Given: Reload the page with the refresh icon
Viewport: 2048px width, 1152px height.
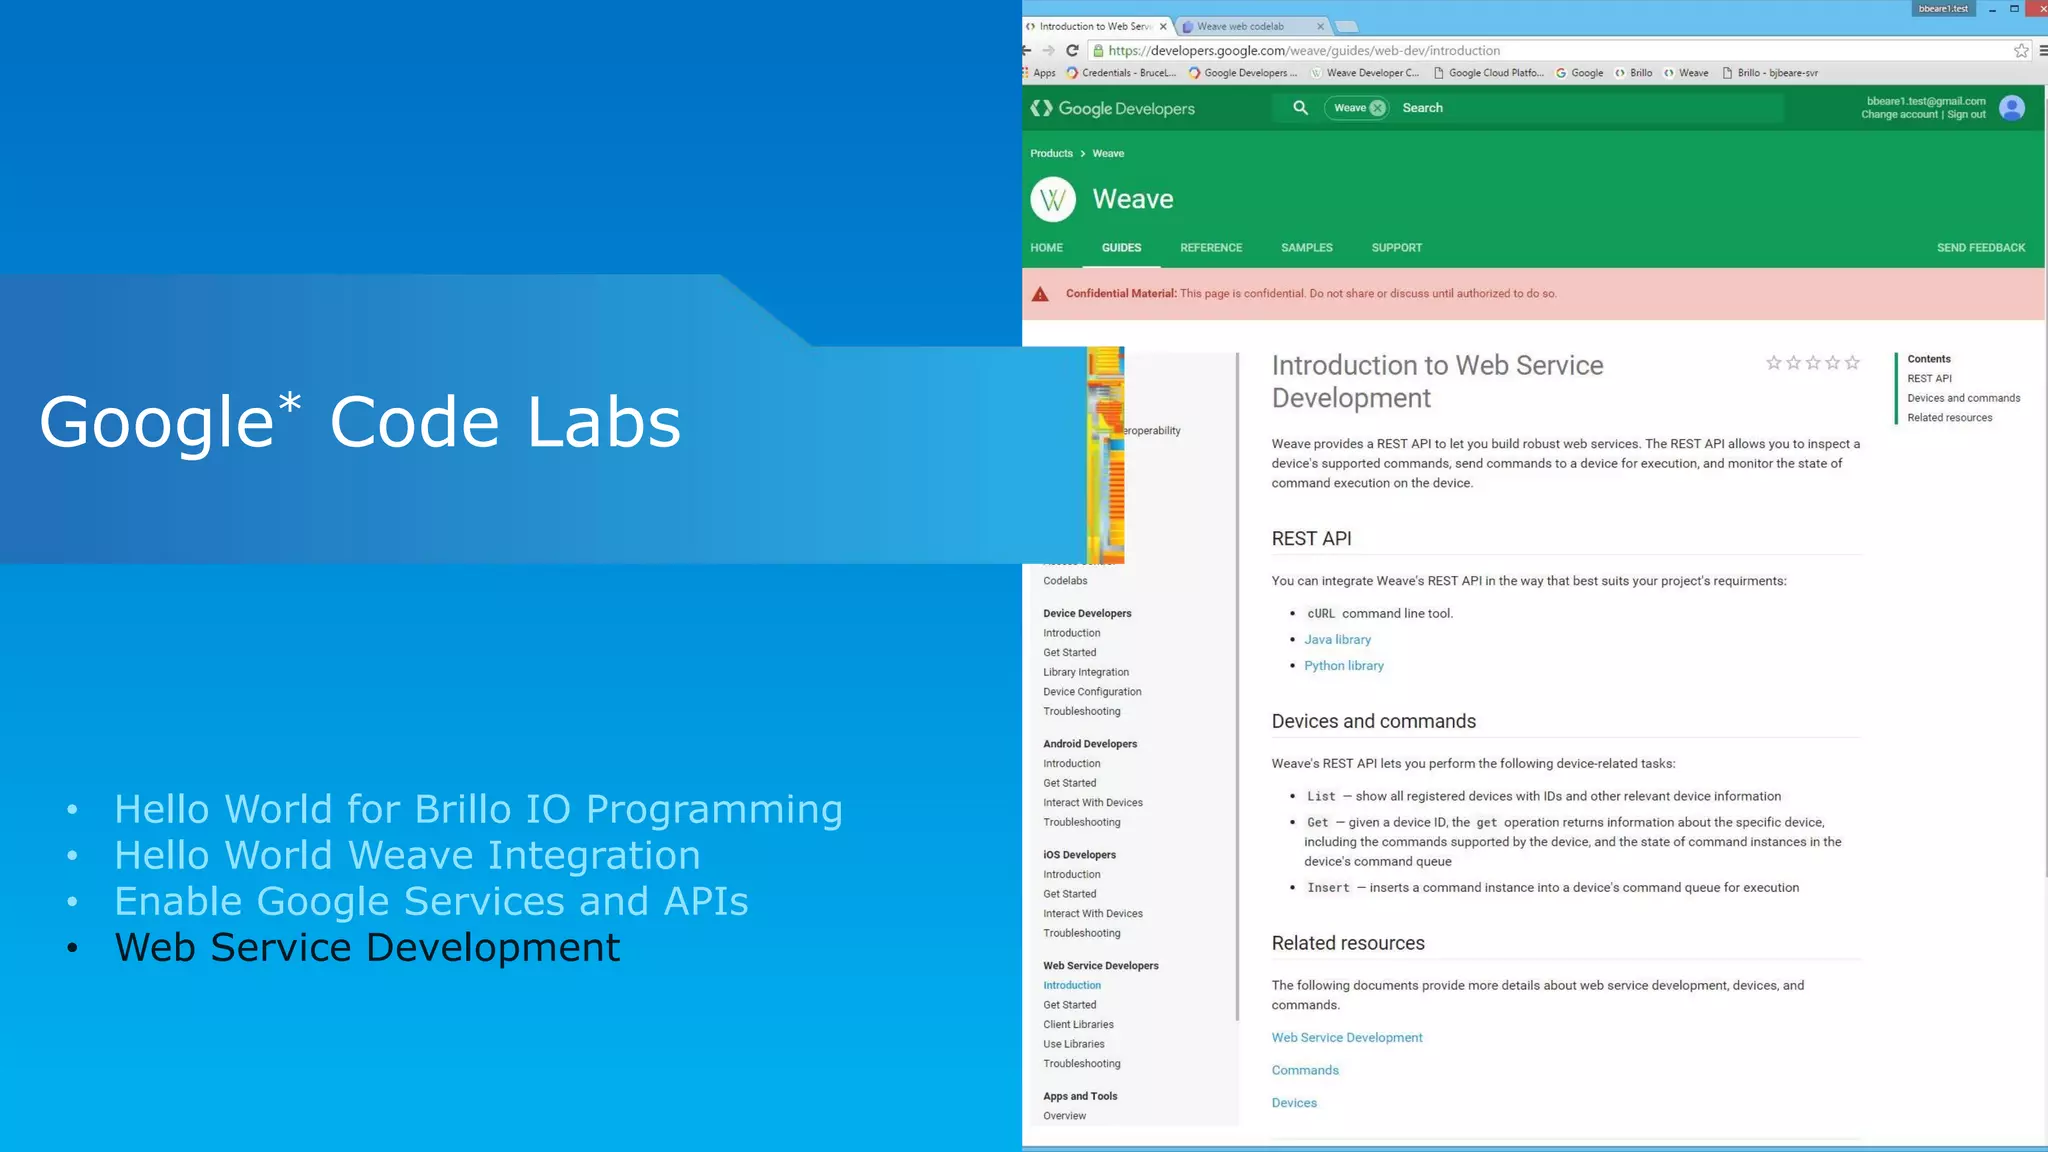Looking at the screenshot, I should pos(1072,50).
